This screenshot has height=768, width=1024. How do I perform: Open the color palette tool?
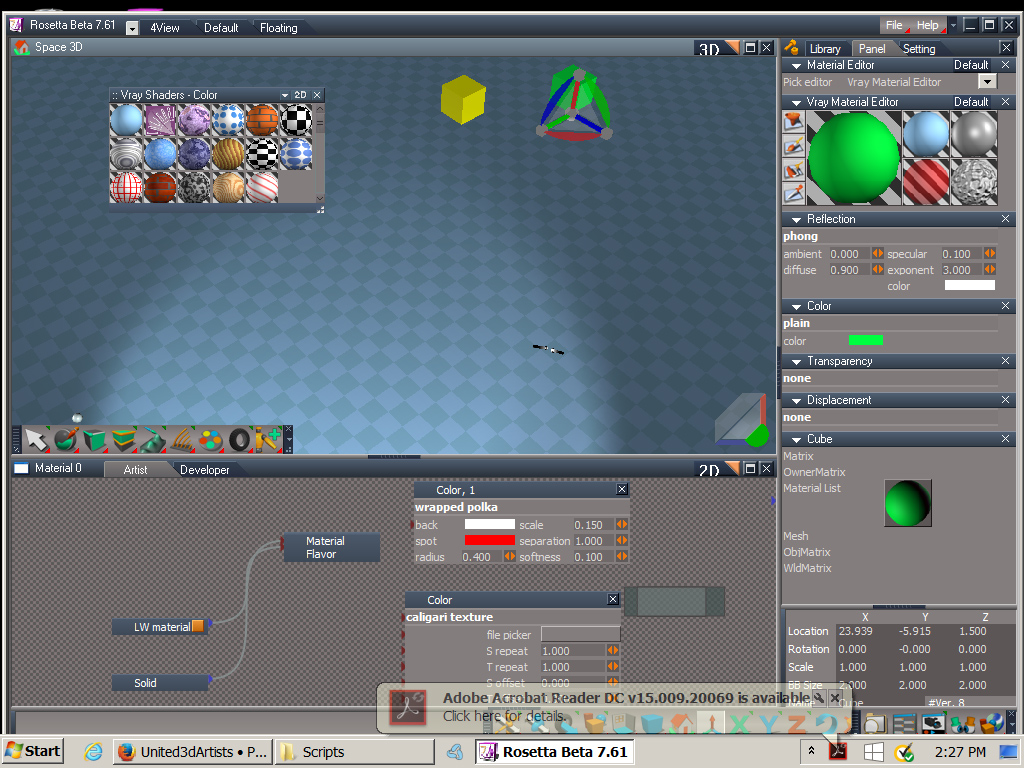coord(210,440)
